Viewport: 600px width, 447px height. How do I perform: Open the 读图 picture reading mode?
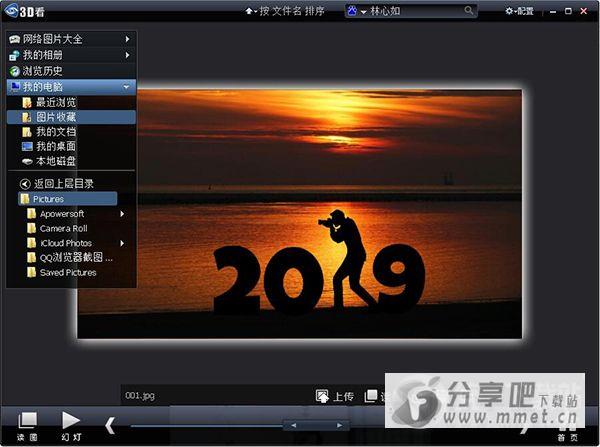point(27,426)
